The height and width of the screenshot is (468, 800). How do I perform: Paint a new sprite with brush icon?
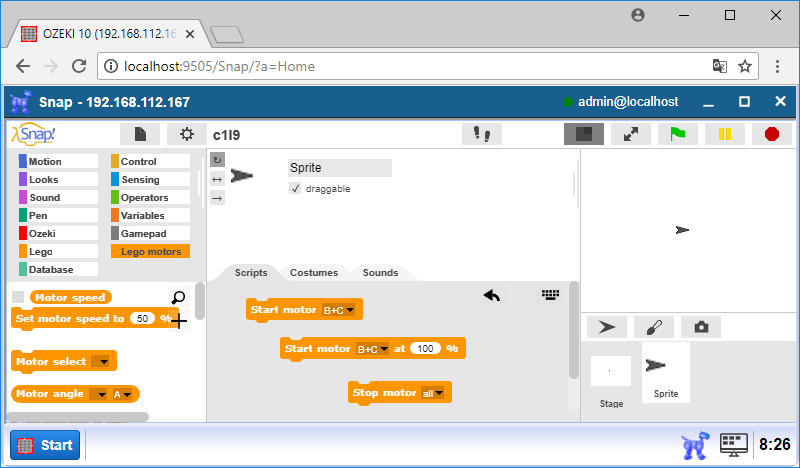pos(654,327)
